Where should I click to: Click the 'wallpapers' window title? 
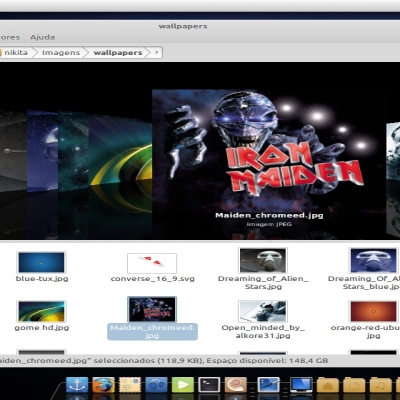[x=183, y=26]
